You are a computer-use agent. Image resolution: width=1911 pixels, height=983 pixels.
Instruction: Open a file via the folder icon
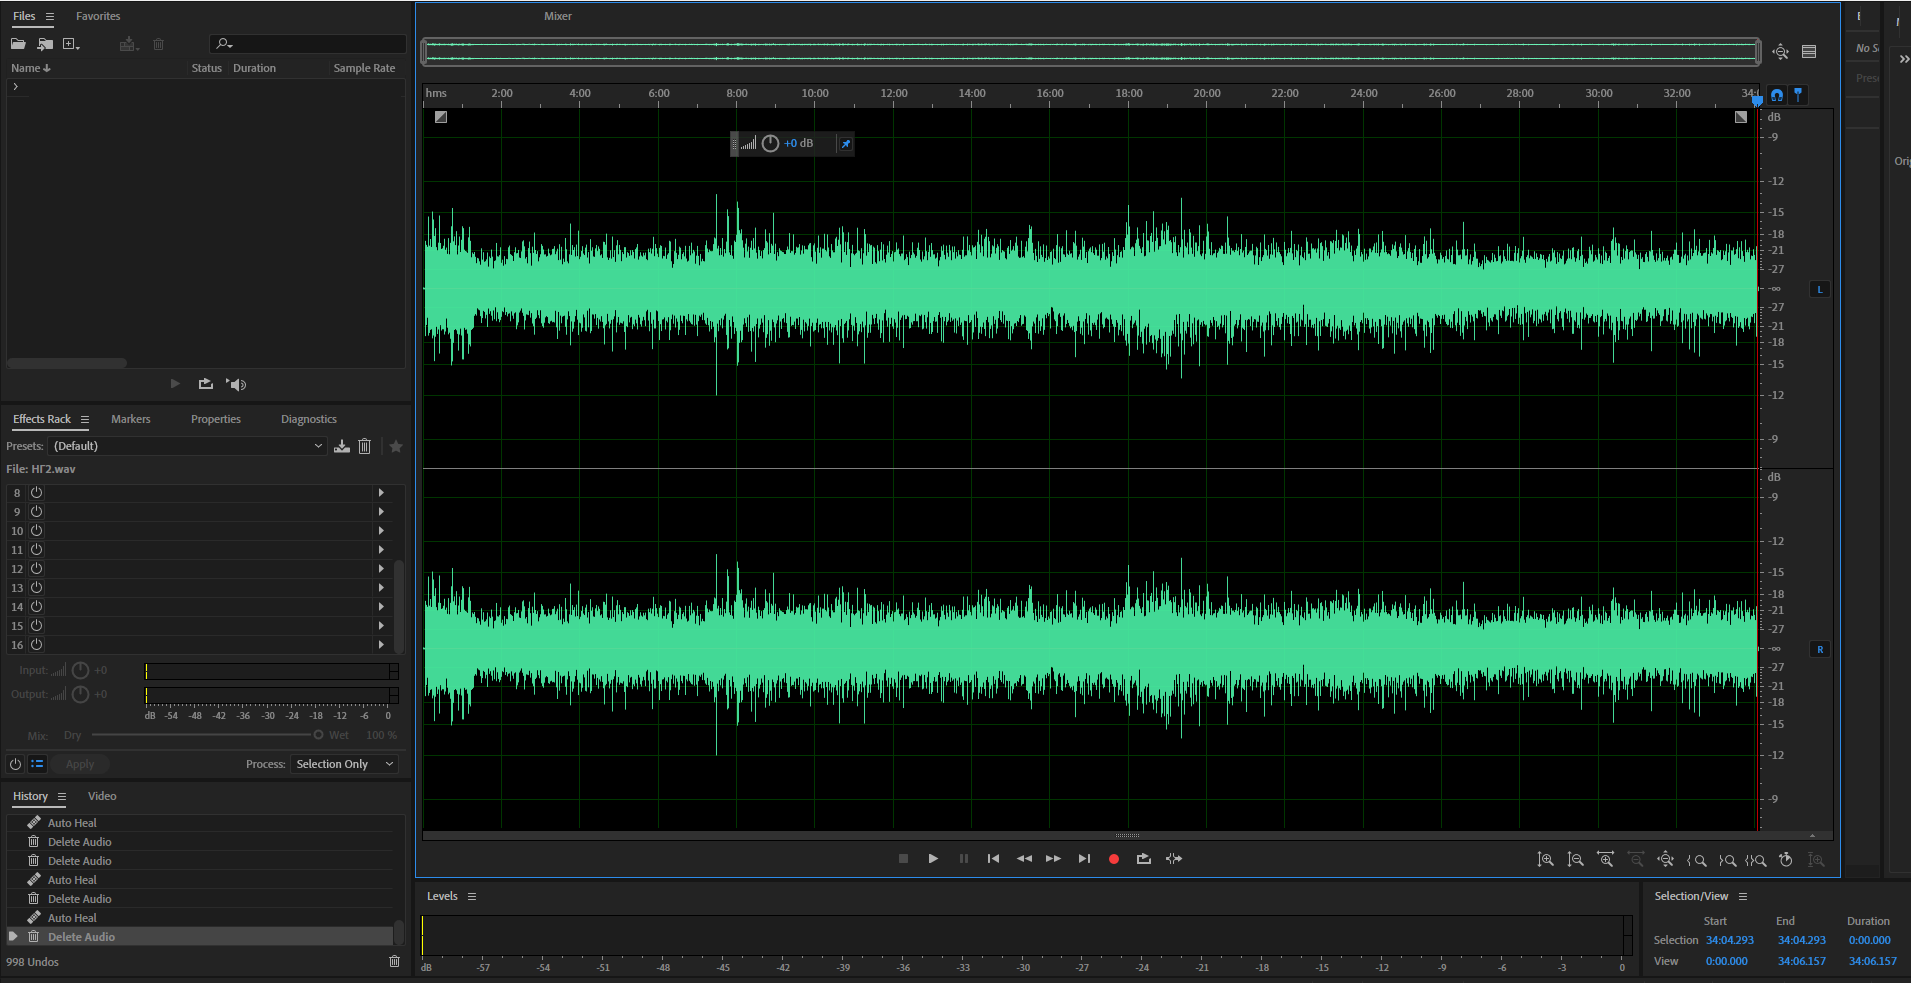coord(18,44)
